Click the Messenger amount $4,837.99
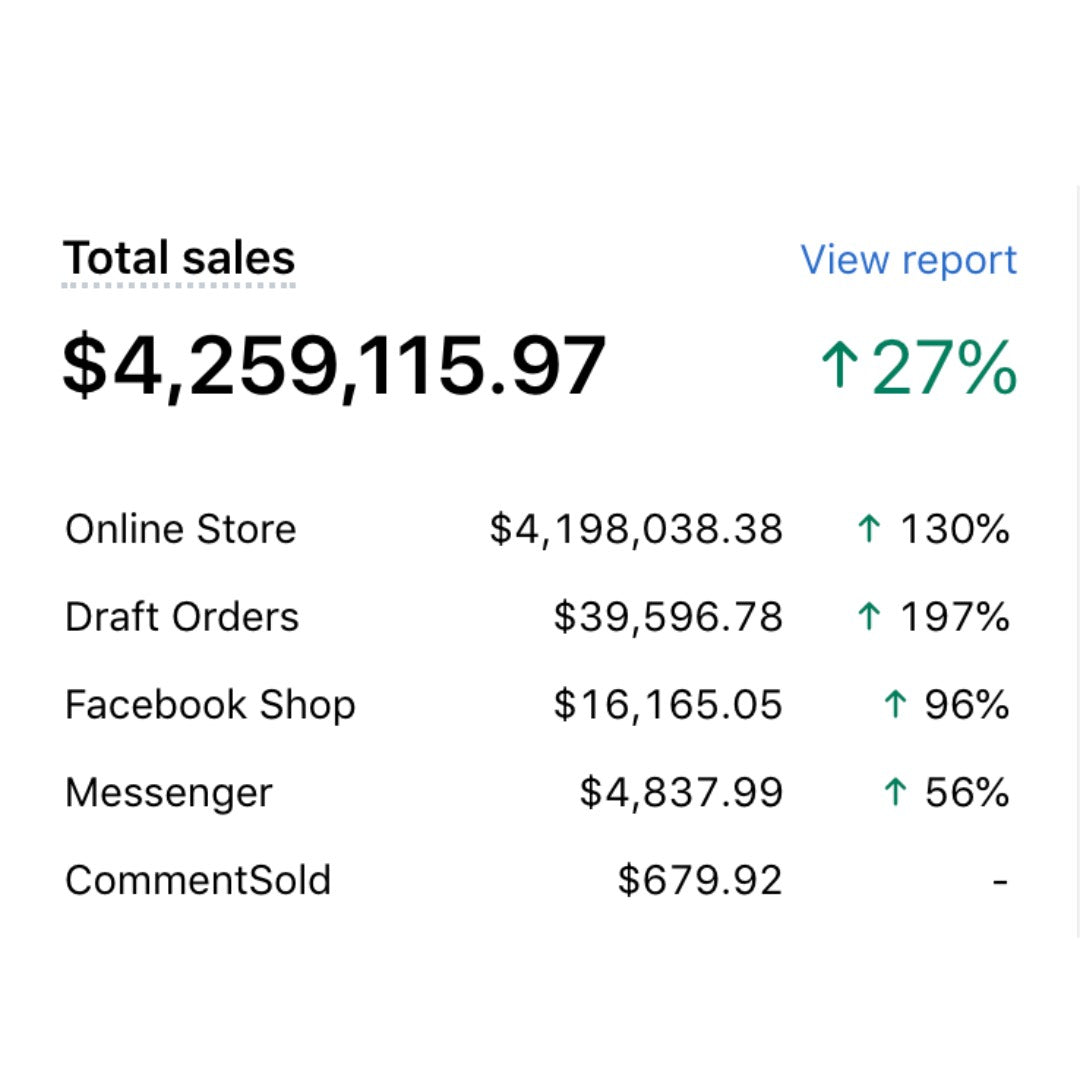 681,793
